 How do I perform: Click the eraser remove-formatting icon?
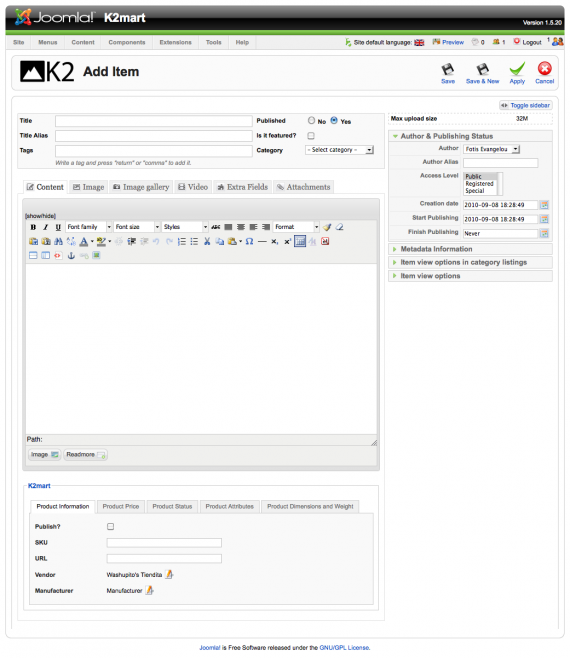pyautogui.click(x=340, y=227)
